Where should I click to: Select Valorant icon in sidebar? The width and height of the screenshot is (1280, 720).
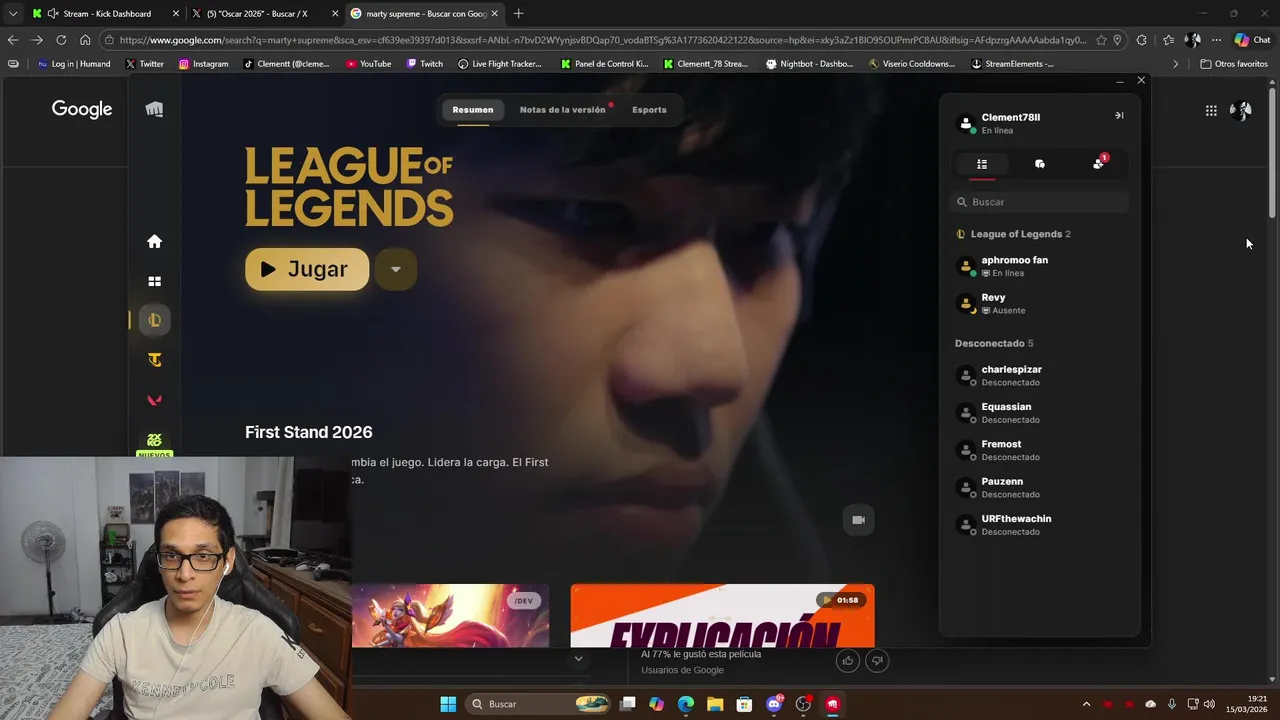[x=154, y=400]
